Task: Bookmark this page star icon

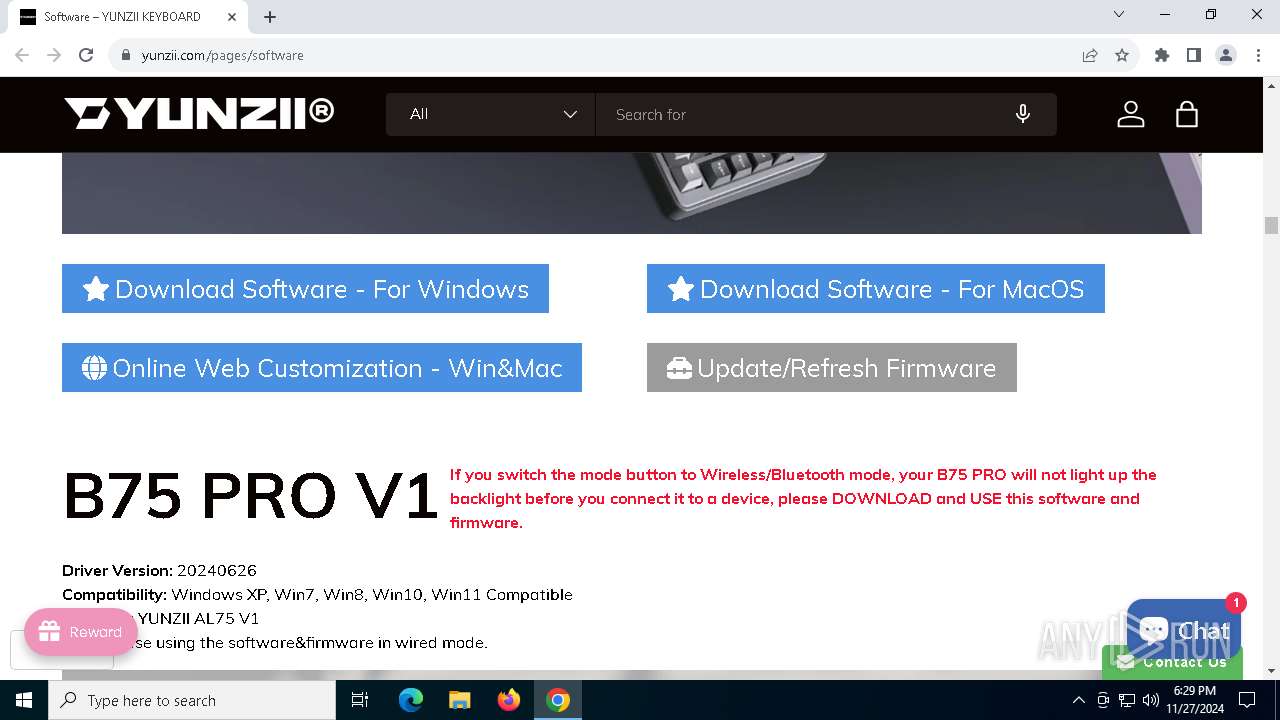Action: point(1122,55)
